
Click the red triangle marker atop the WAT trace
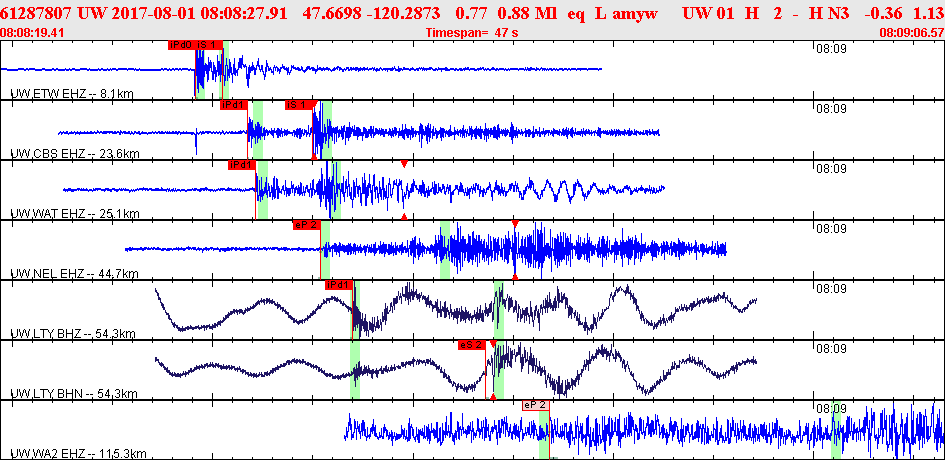coord(404,163)
